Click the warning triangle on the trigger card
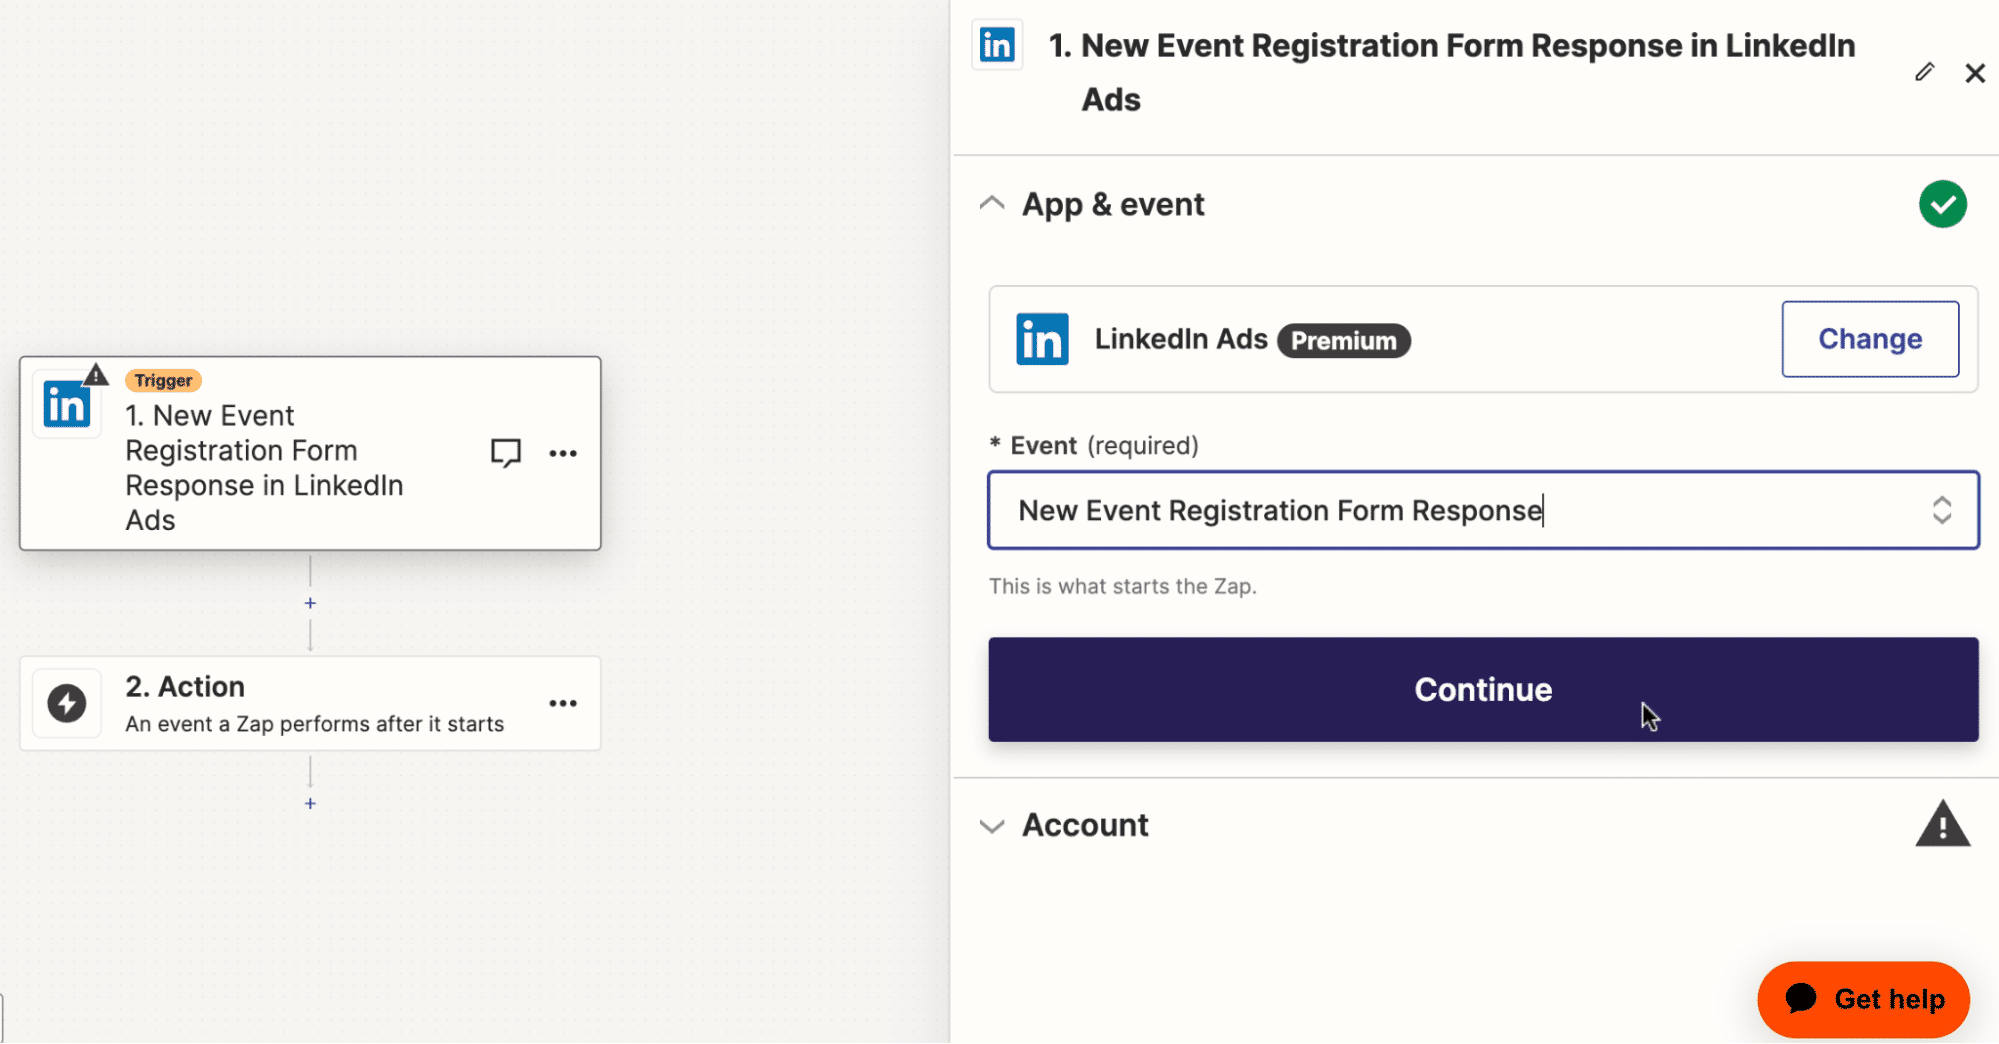Viewport: 1999px width, 1044px height. 96,375
